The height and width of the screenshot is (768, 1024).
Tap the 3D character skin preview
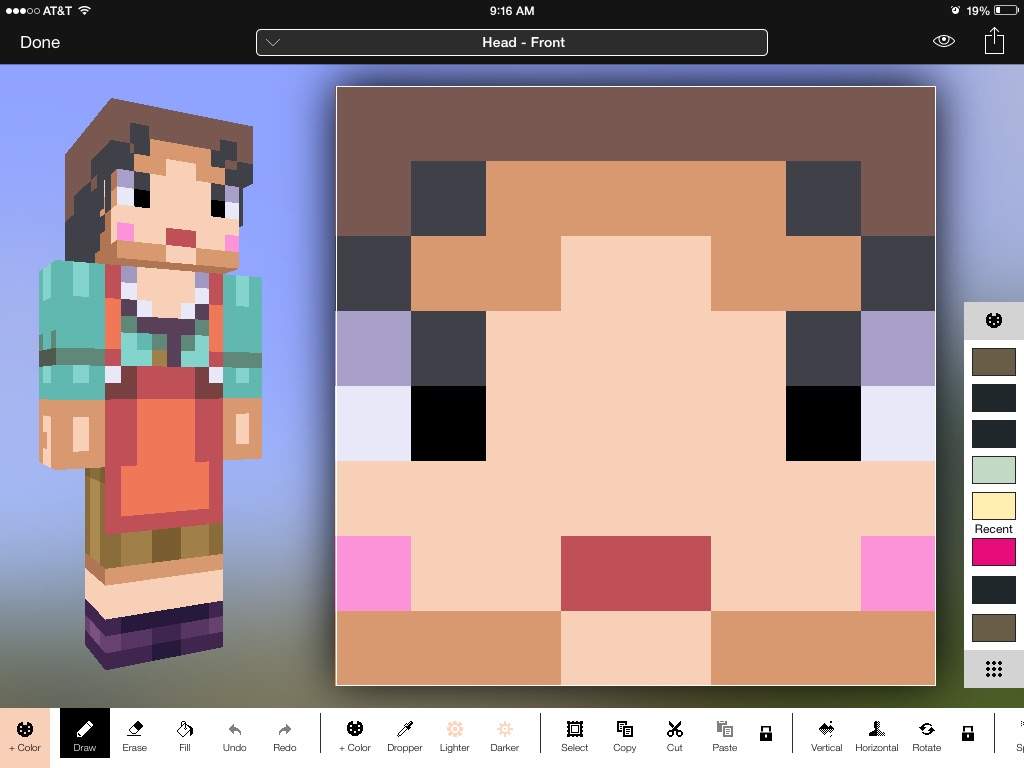(153, 385)
